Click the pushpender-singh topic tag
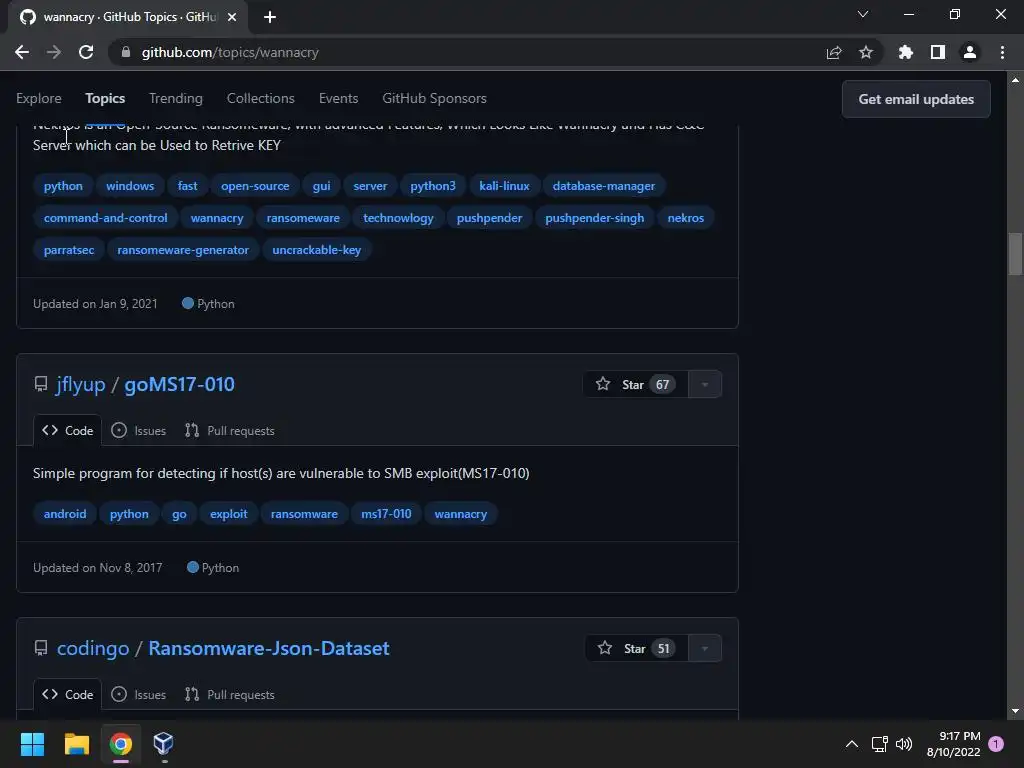This screenshot has height=768, width=1024. (594, 217)
